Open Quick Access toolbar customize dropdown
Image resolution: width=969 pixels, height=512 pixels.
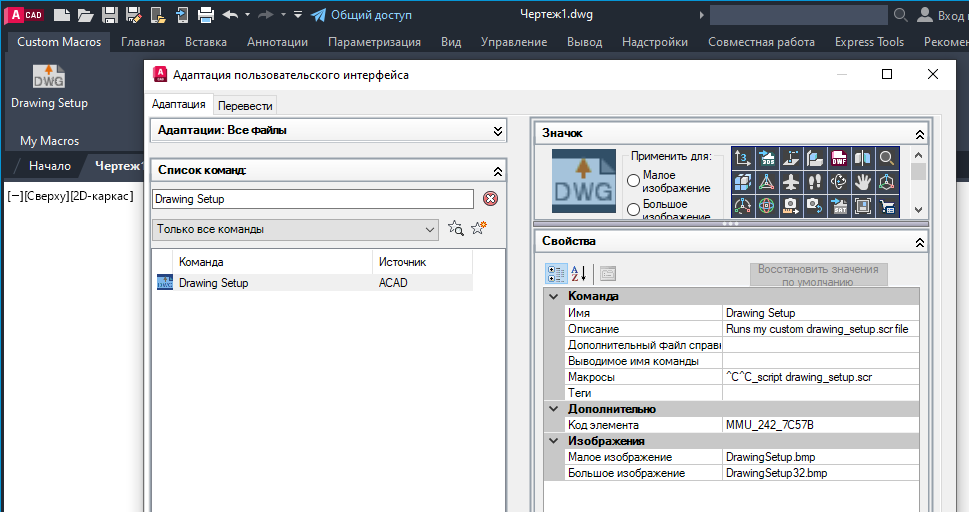pos(298,15)
